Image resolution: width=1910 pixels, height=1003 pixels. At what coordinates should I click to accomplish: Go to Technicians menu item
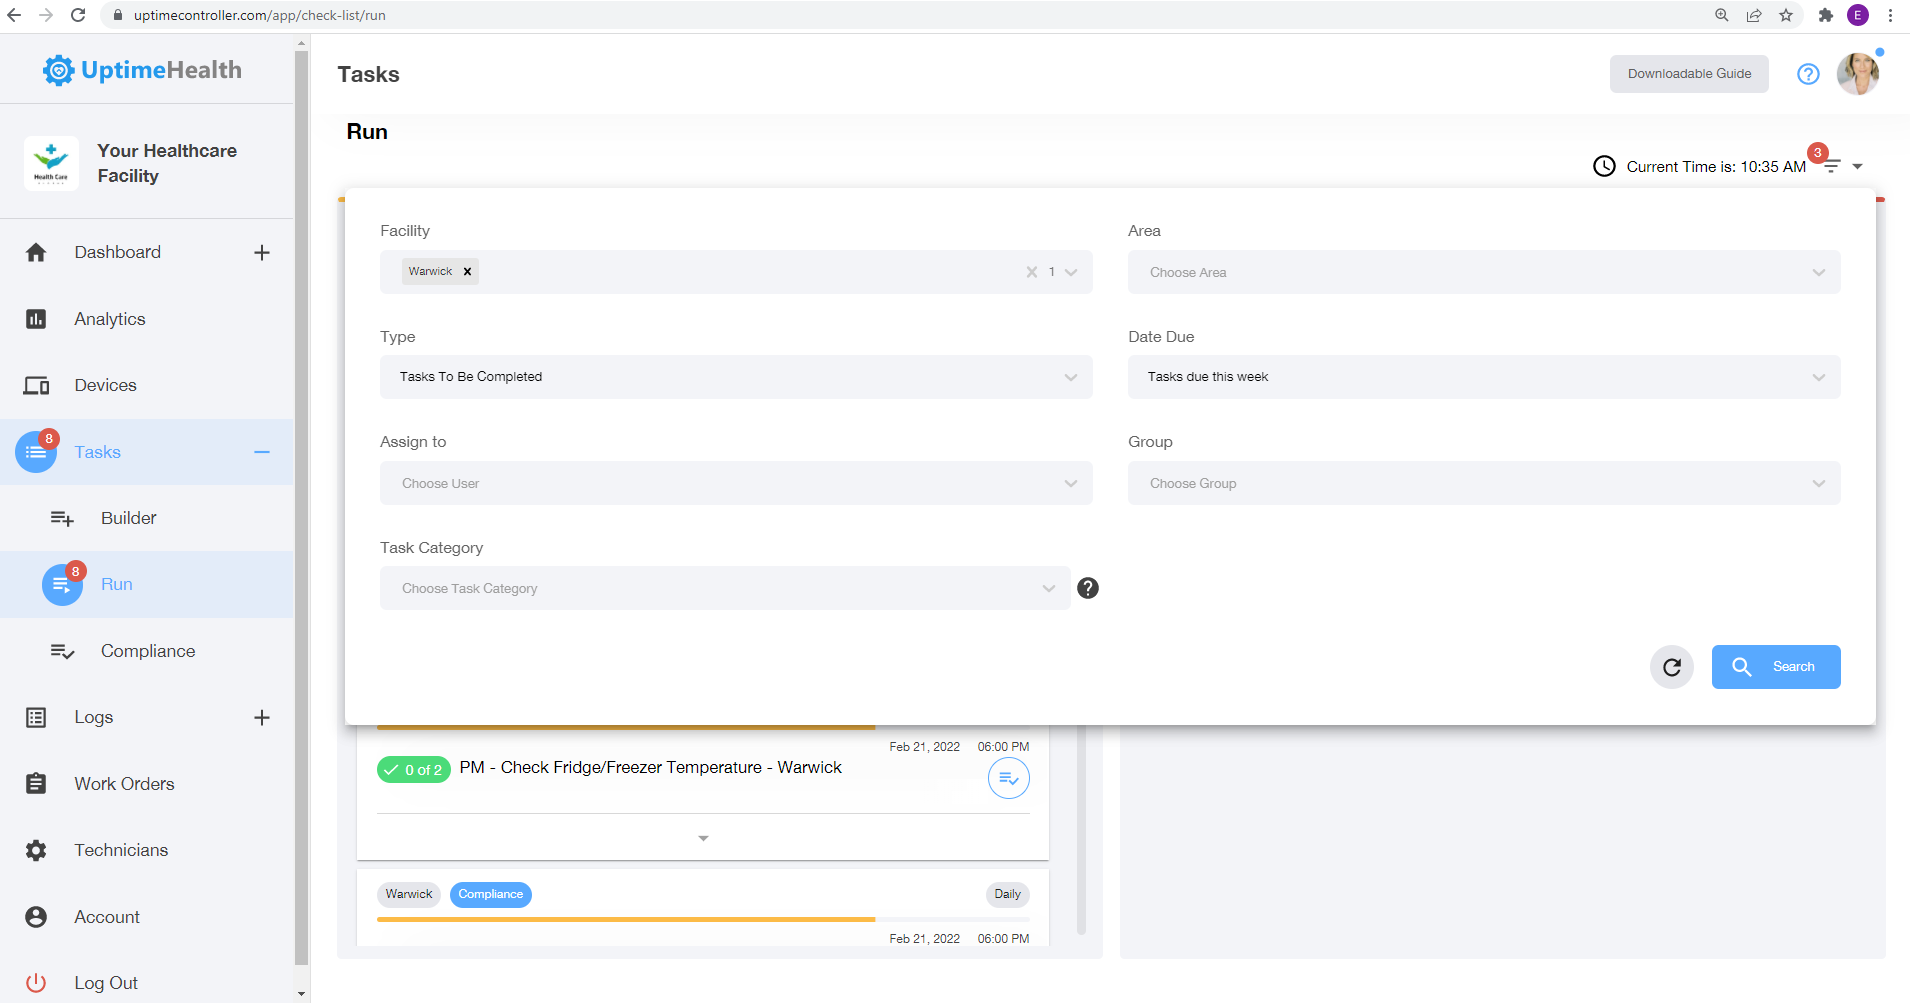(x=121, y=850)
